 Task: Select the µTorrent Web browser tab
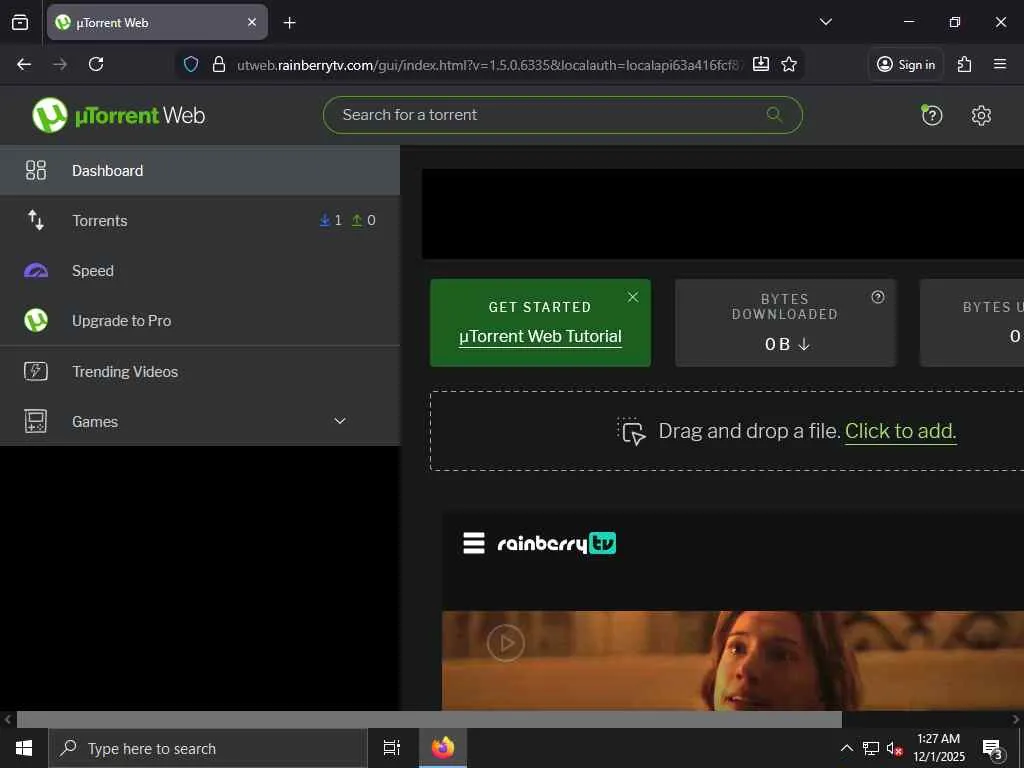[x=157, y=22]
